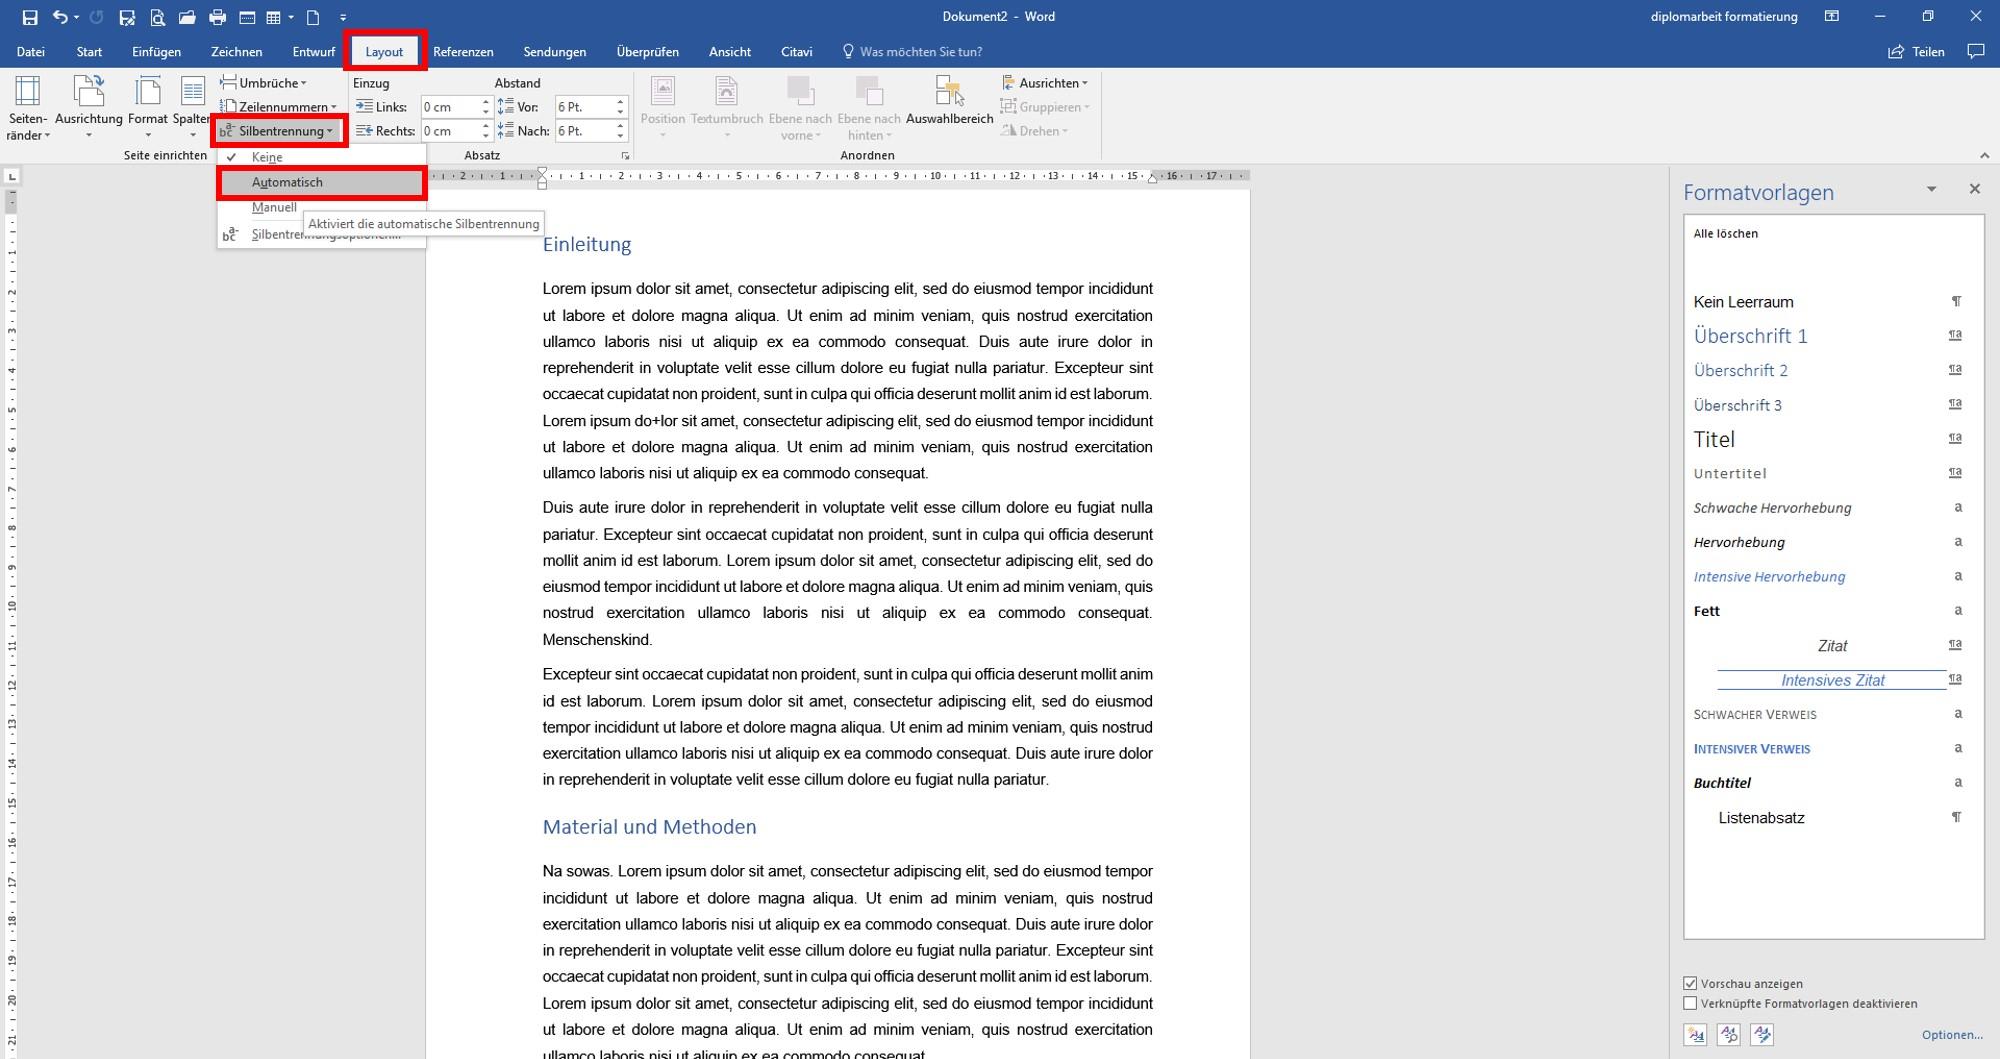
Task: Open Format page size button
Action: pos(148,108)
